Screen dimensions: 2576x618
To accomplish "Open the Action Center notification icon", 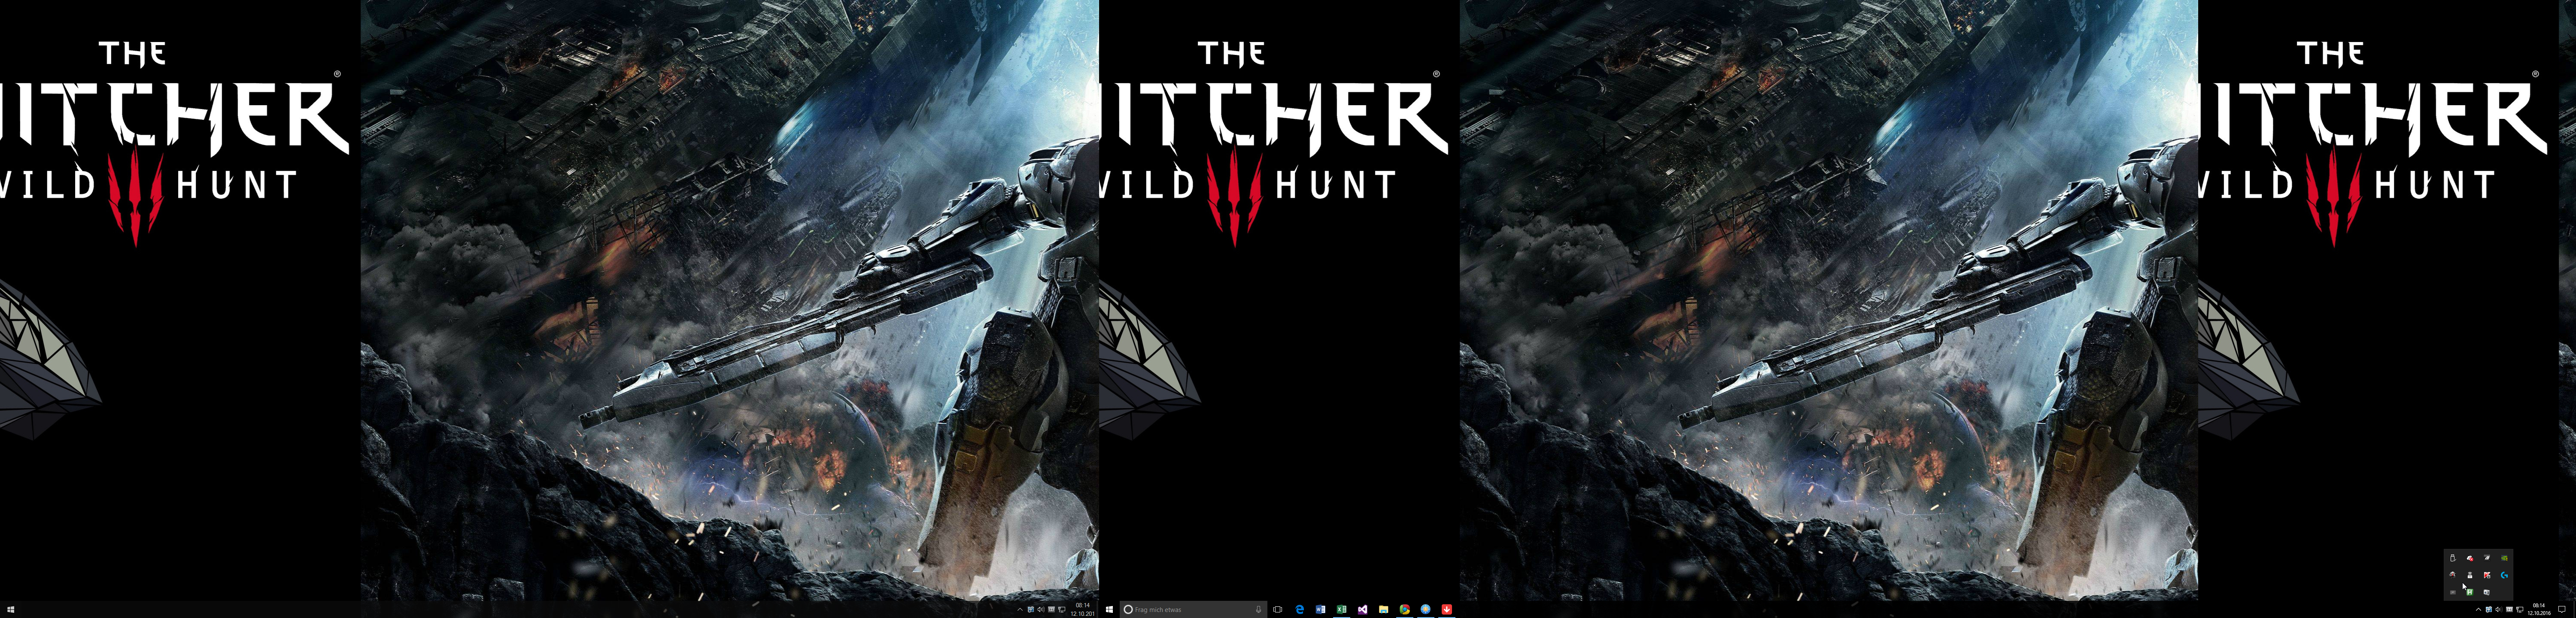I will click(2562, 609).
